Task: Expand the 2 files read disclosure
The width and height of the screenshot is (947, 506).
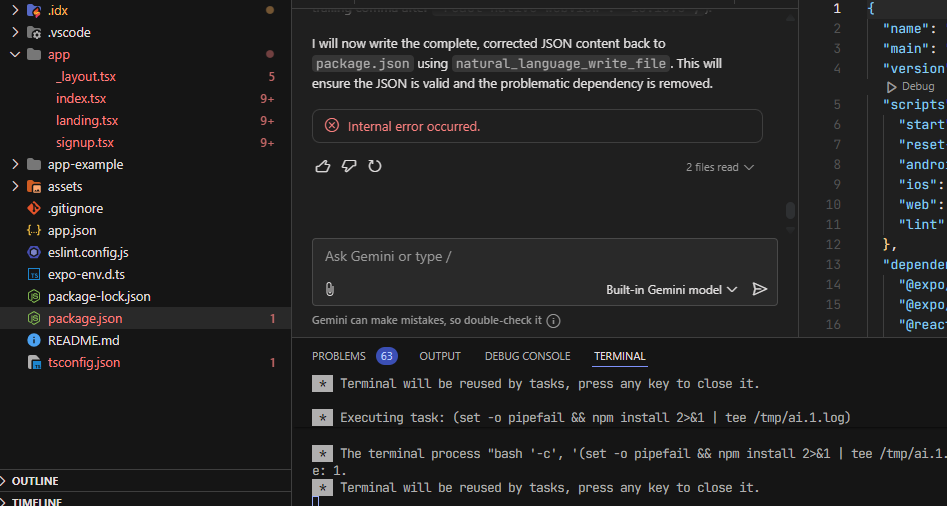Action: [719, 167]
